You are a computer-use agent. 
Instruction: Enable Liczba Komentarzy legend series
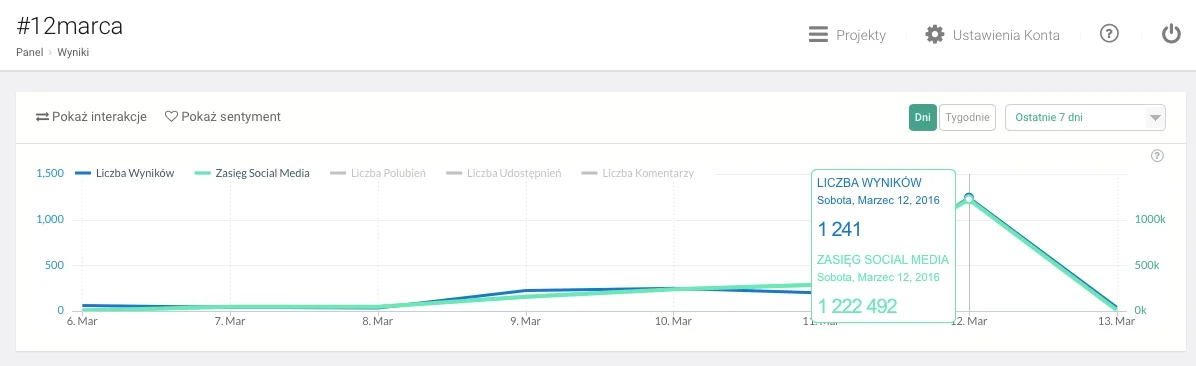pos(638,173)
